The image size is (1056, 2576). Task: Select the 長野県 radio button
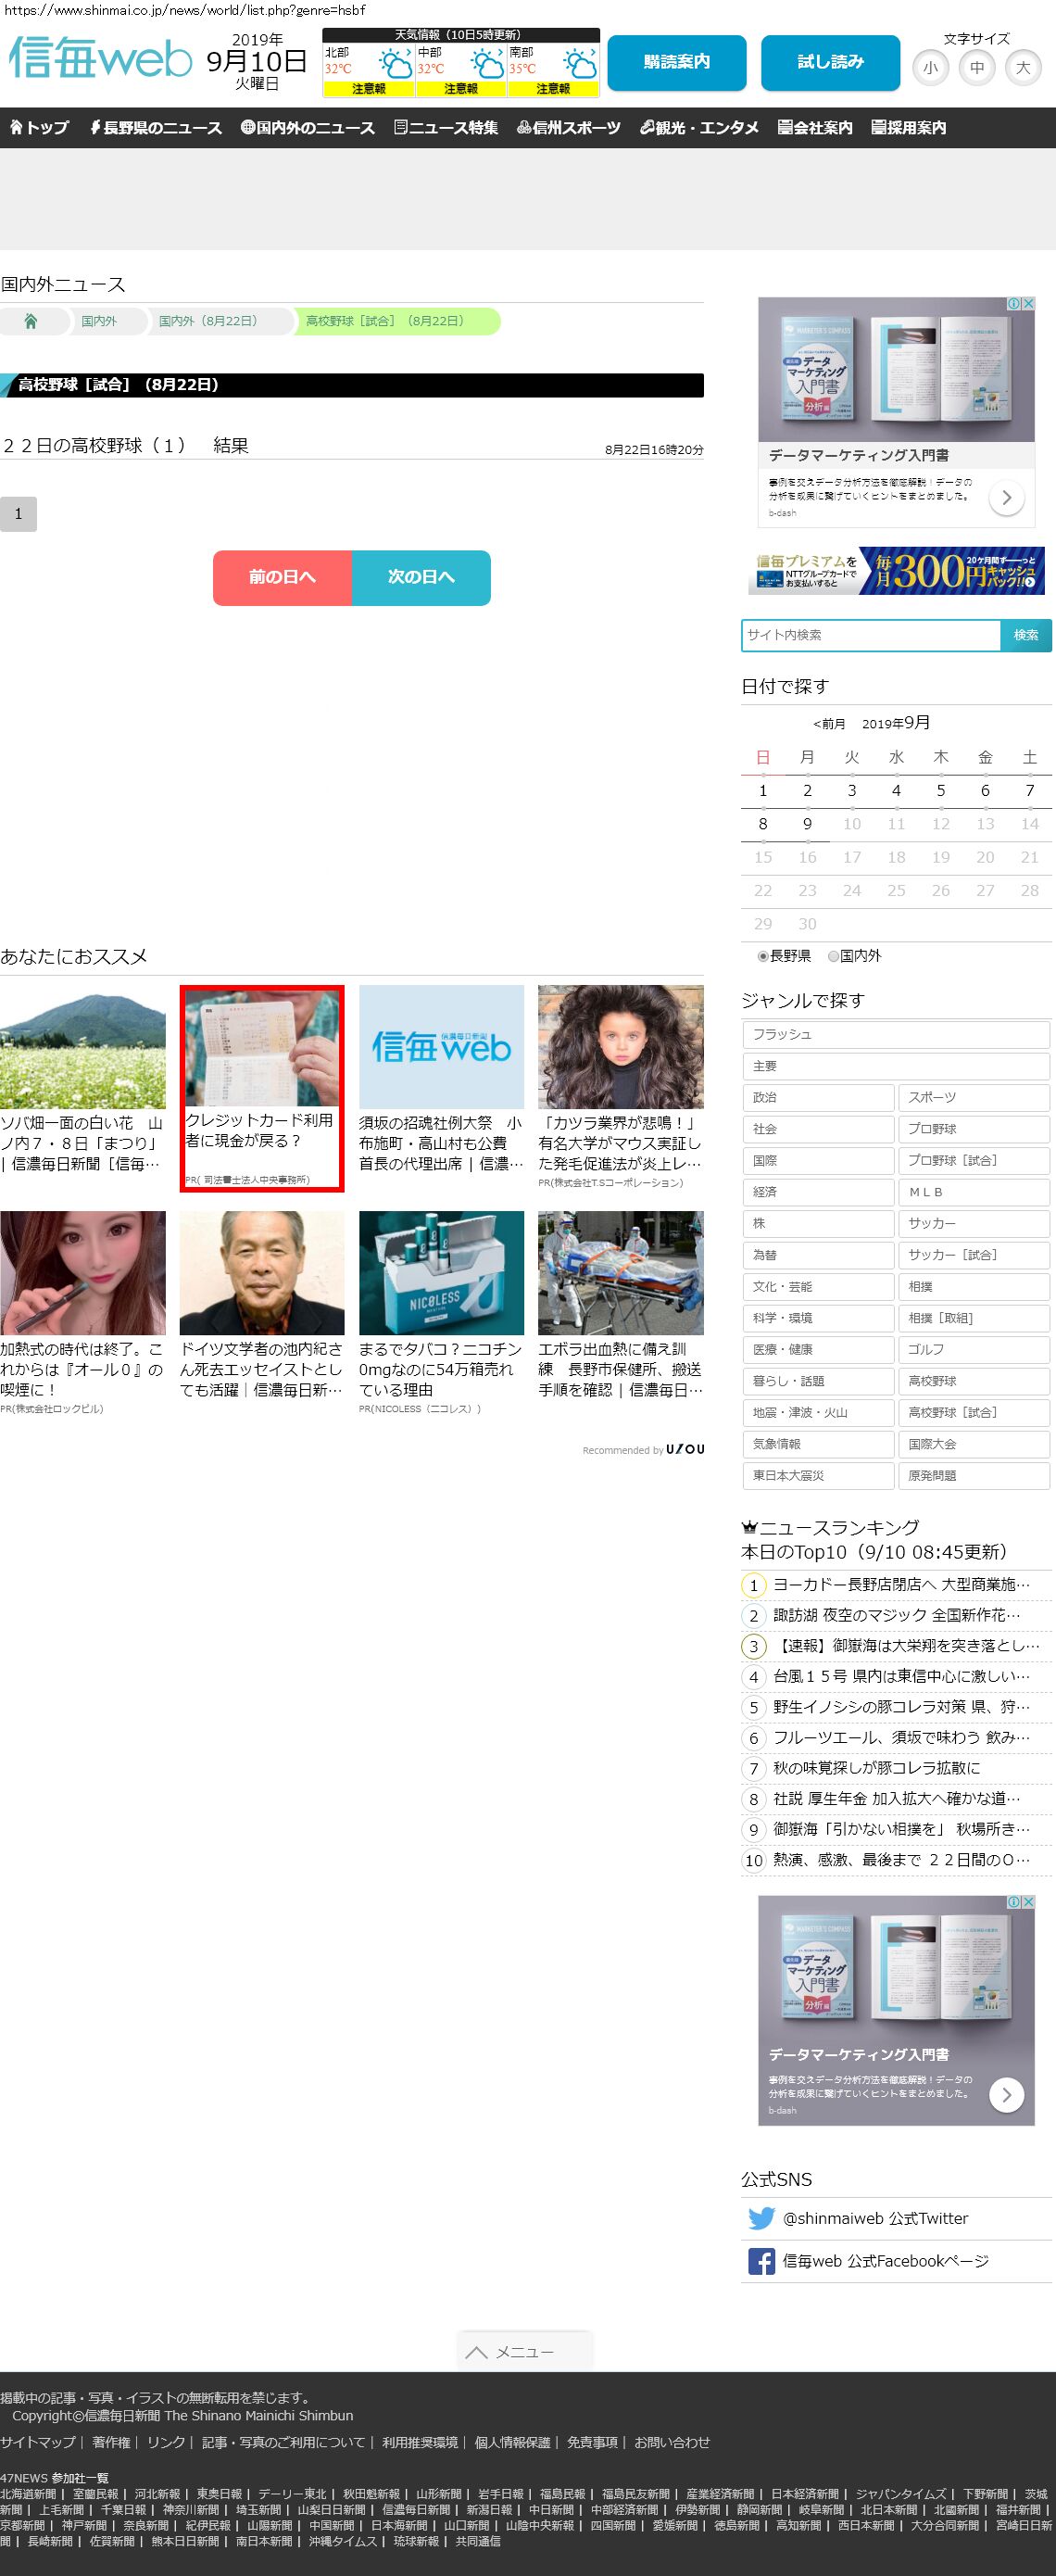click(763, 956)
